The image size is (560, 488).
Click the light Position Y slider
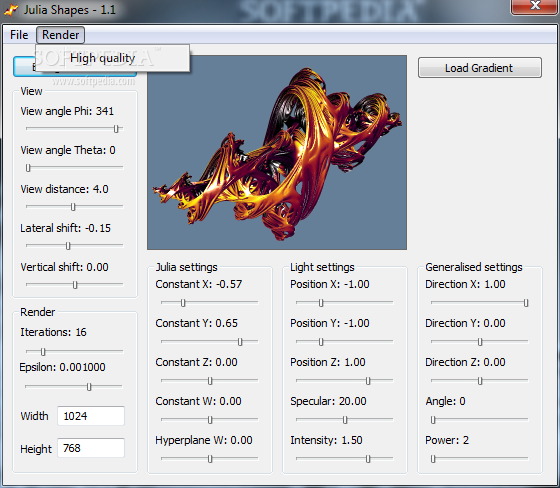pyautogui.click(x=344, y=342)
